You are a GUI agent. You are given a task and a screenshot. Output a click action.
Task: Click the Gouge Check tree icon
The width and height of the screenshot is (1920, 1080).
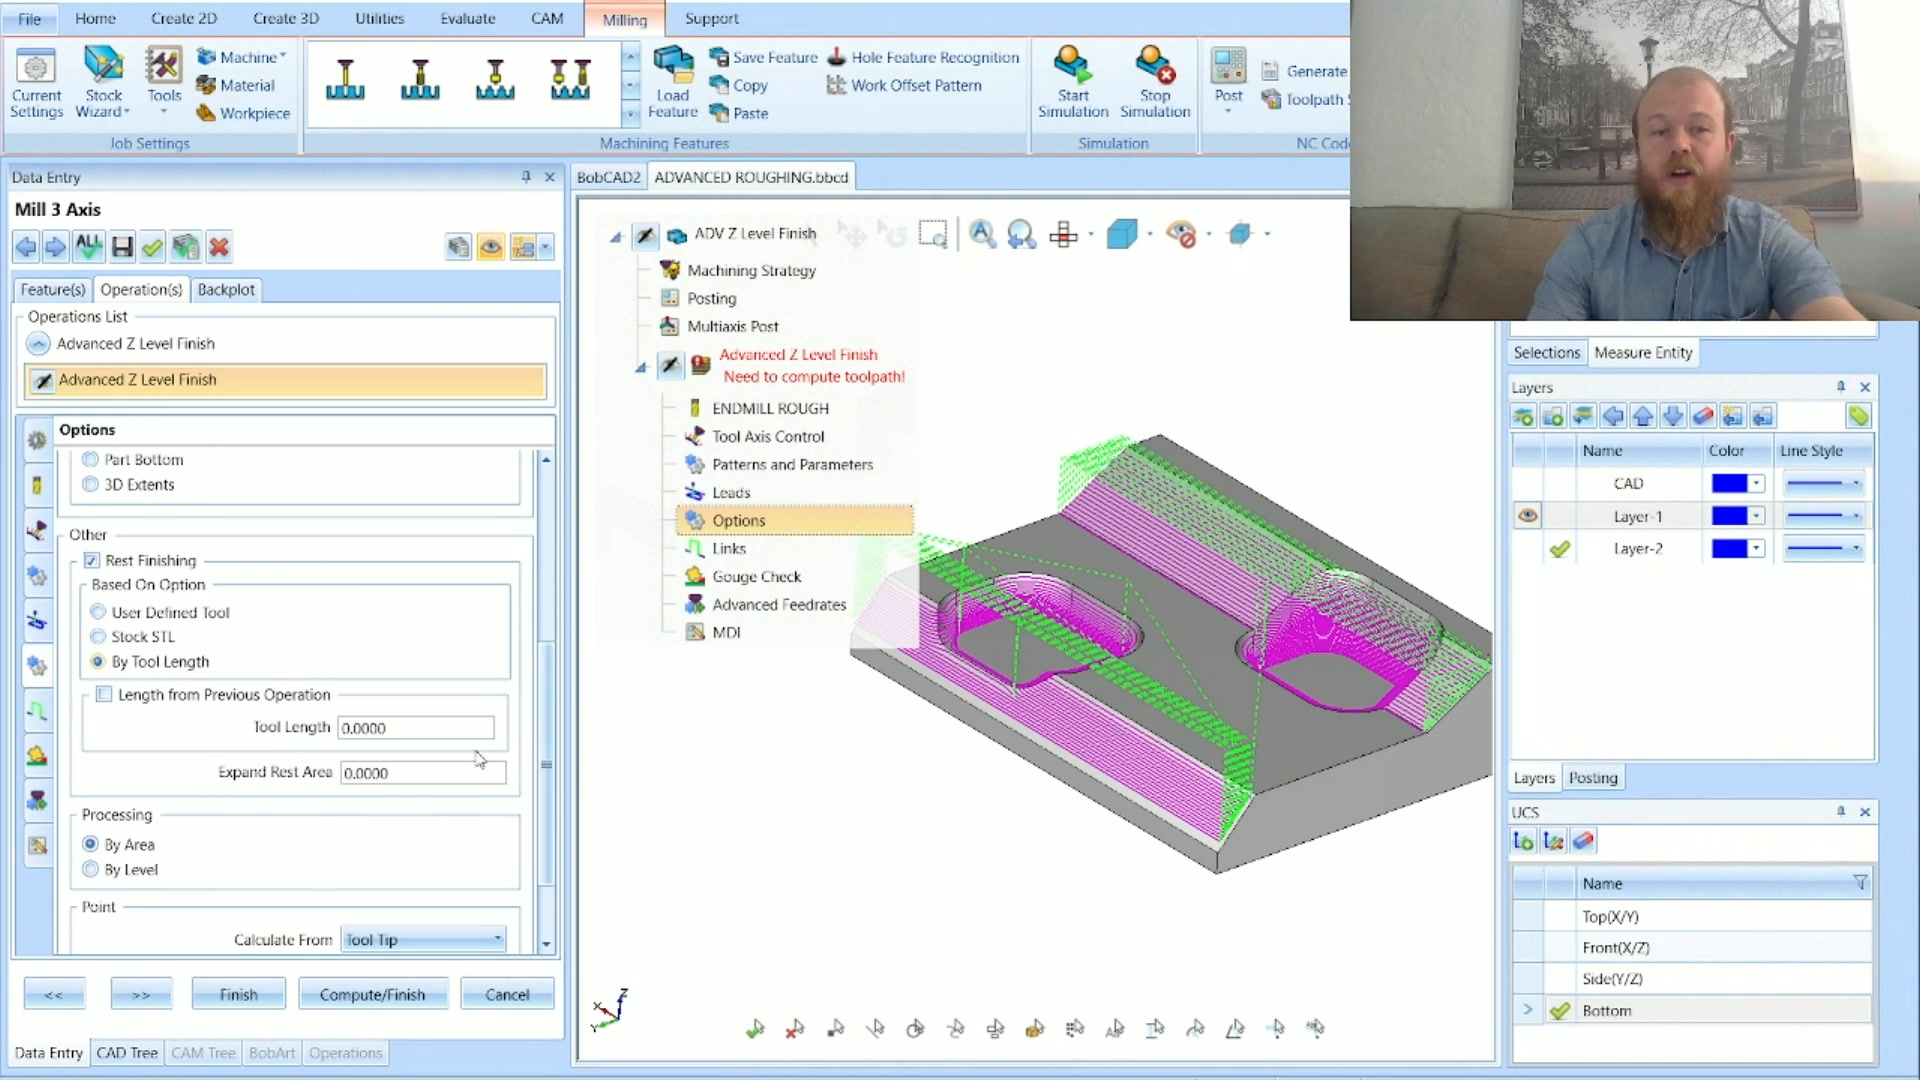pos(695,577)
